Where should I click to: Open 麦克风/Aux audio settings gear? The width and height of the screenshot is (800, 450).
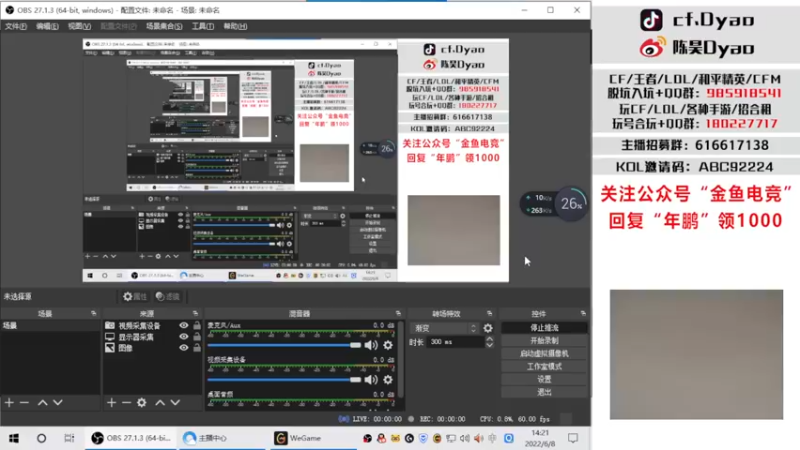pos(388,345)
